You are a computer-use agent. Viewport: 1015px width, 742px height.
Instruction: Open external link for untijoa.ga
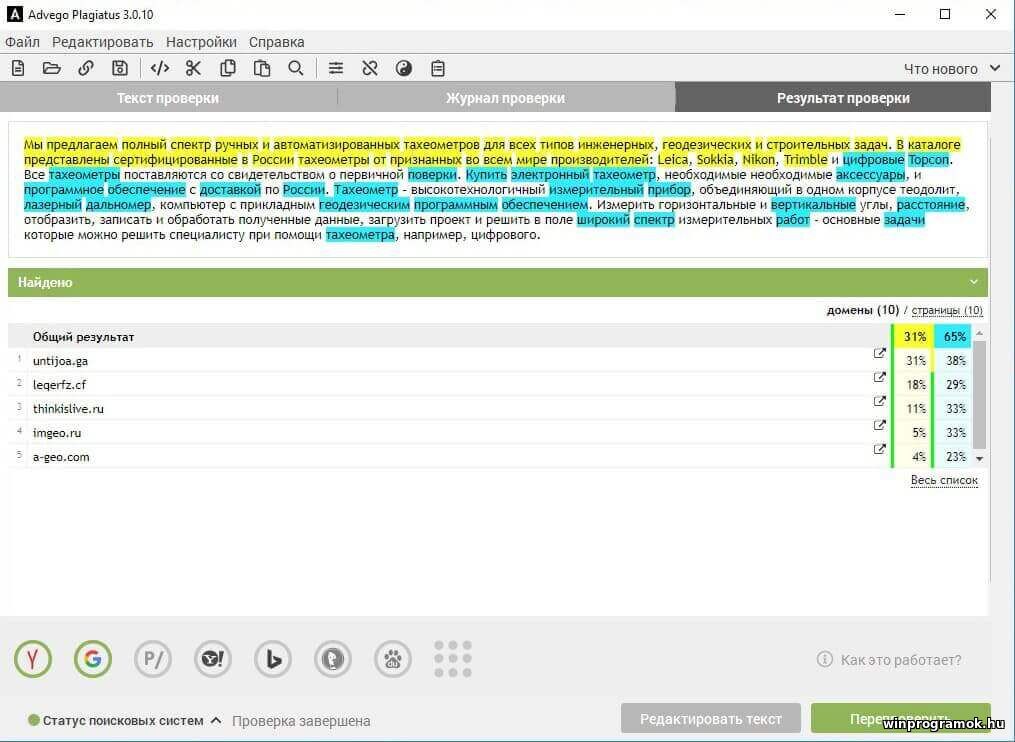(880, 354)
